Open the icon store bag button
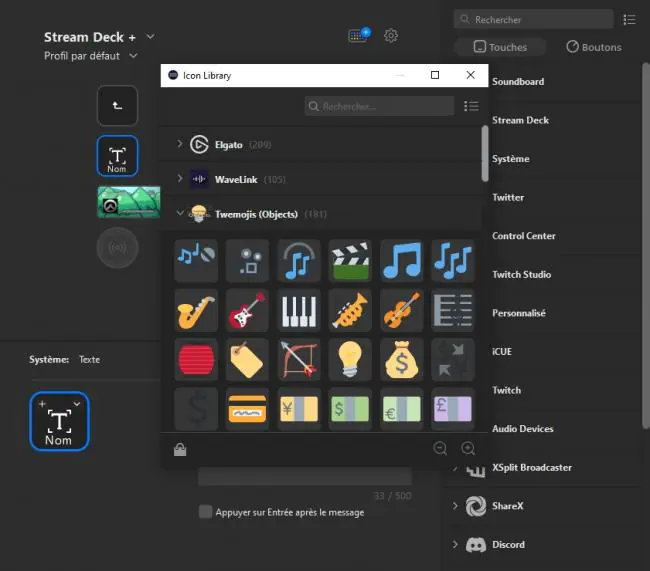 180,449
